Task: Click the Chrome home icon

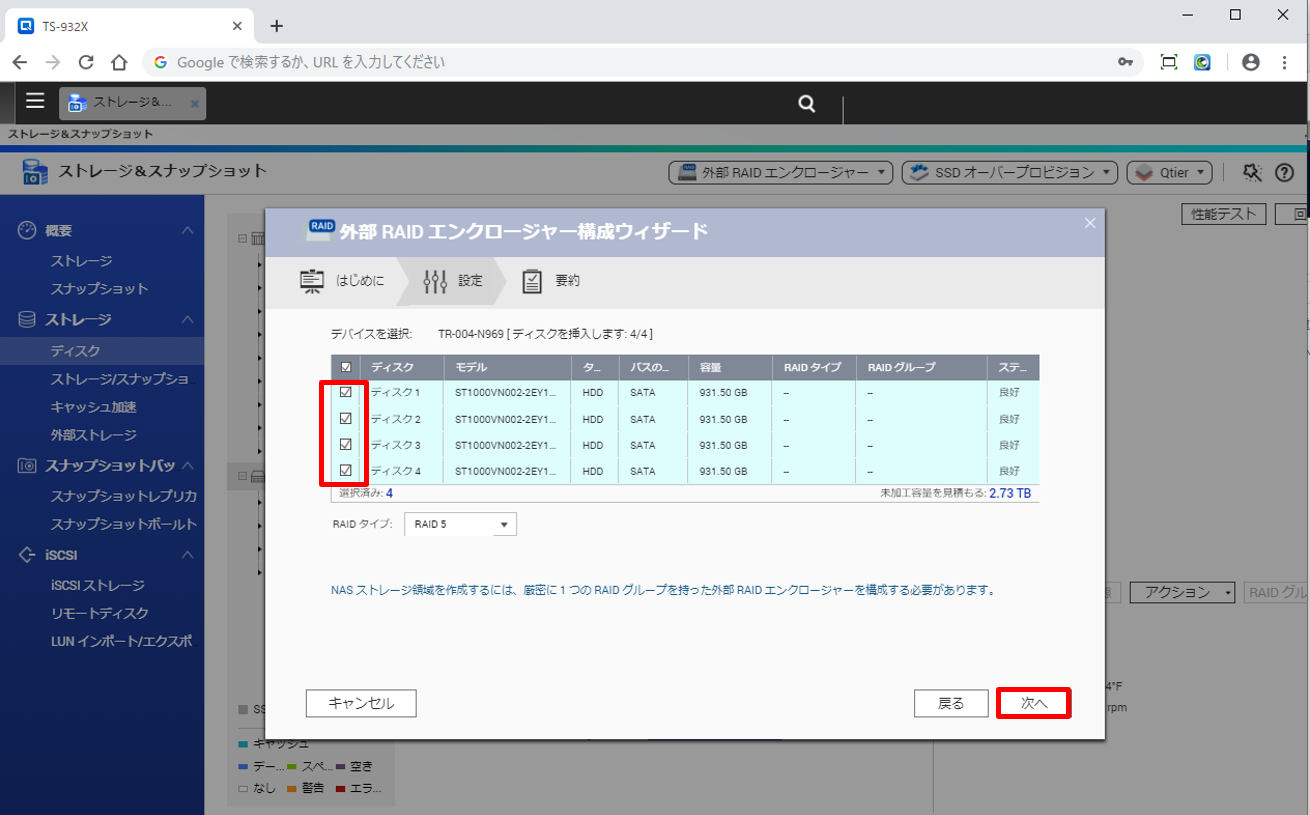Action: pos(119,62)
